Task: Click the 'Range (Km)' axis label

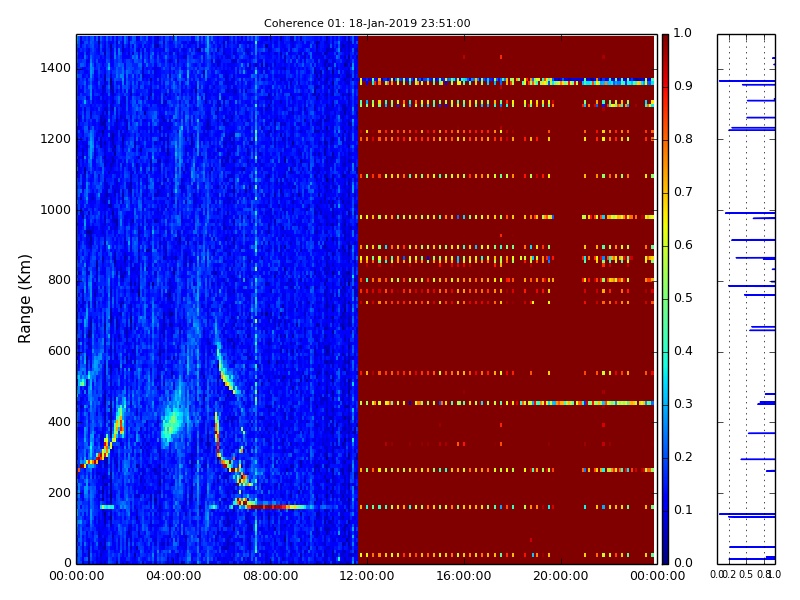Action: point(24,298)
